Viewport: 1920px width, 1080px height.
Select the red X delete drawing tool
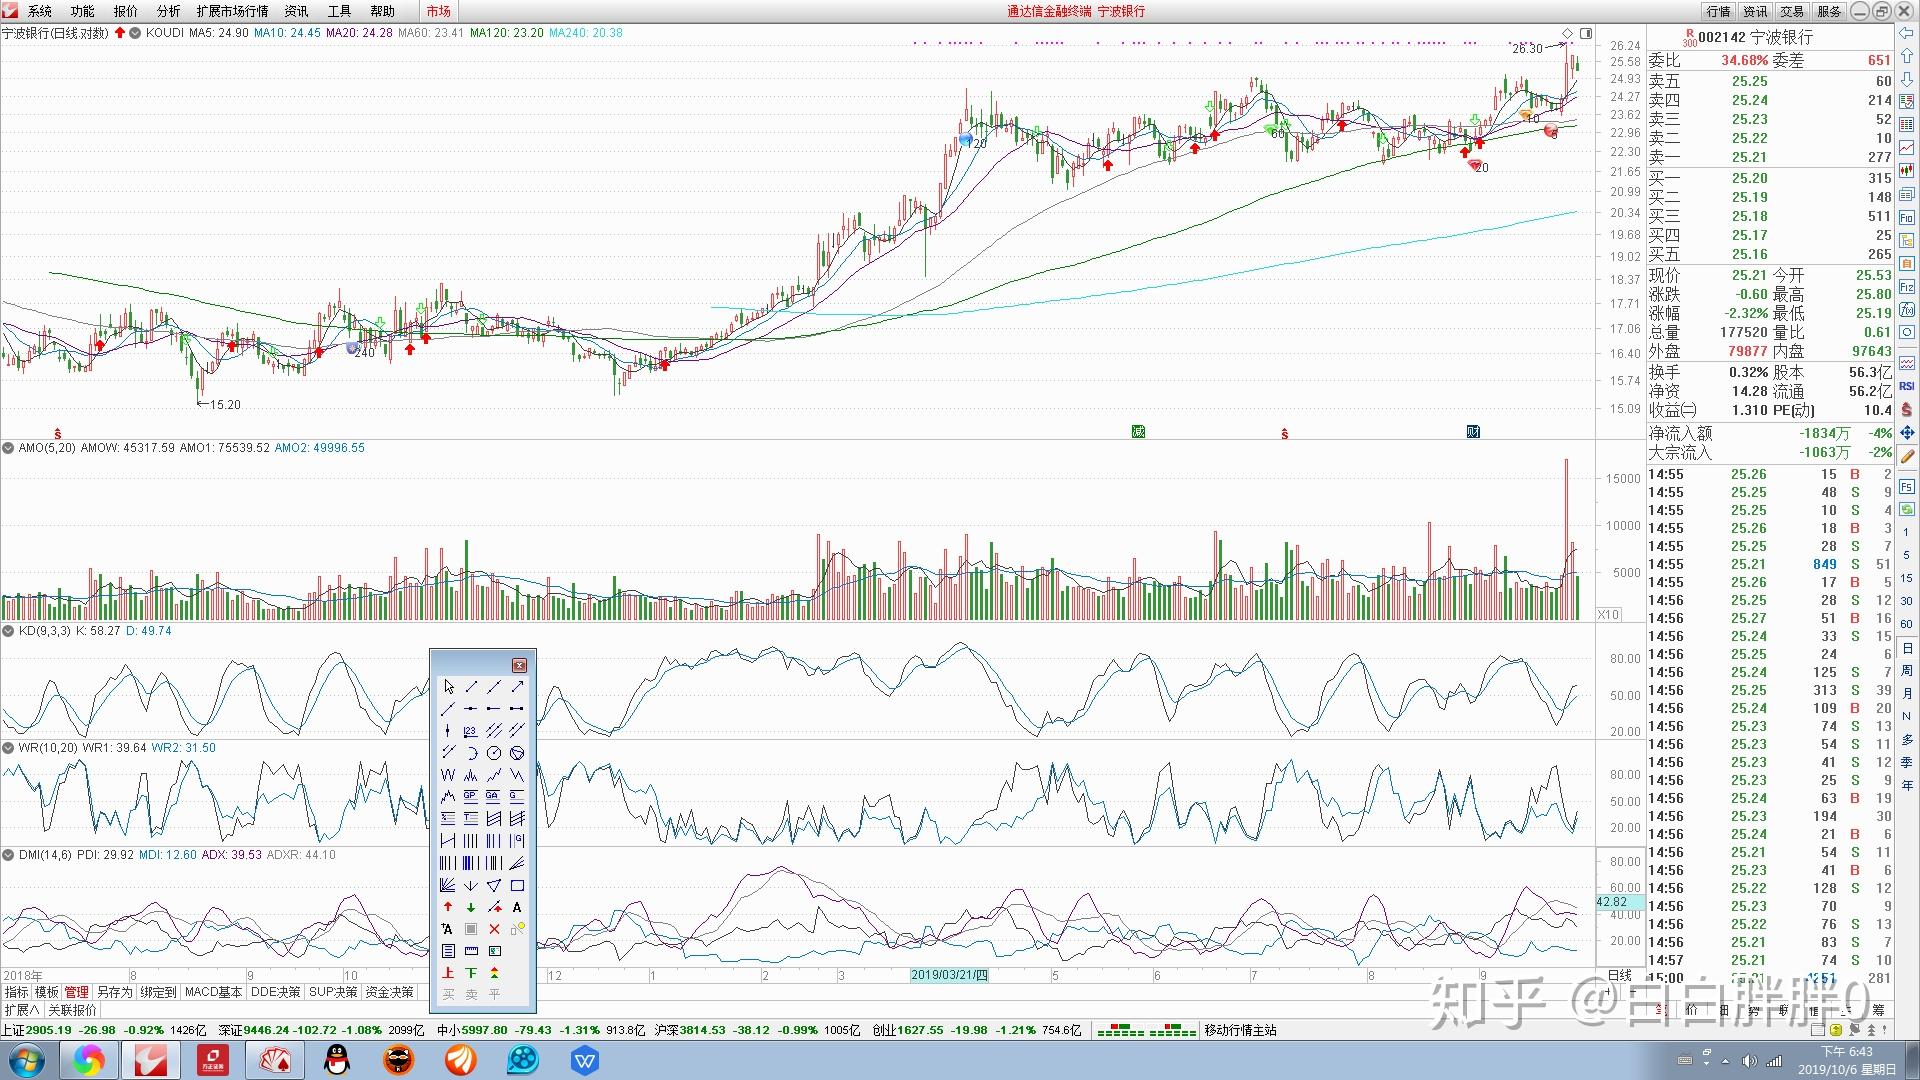pyautogui.click(x=494, y=929)
